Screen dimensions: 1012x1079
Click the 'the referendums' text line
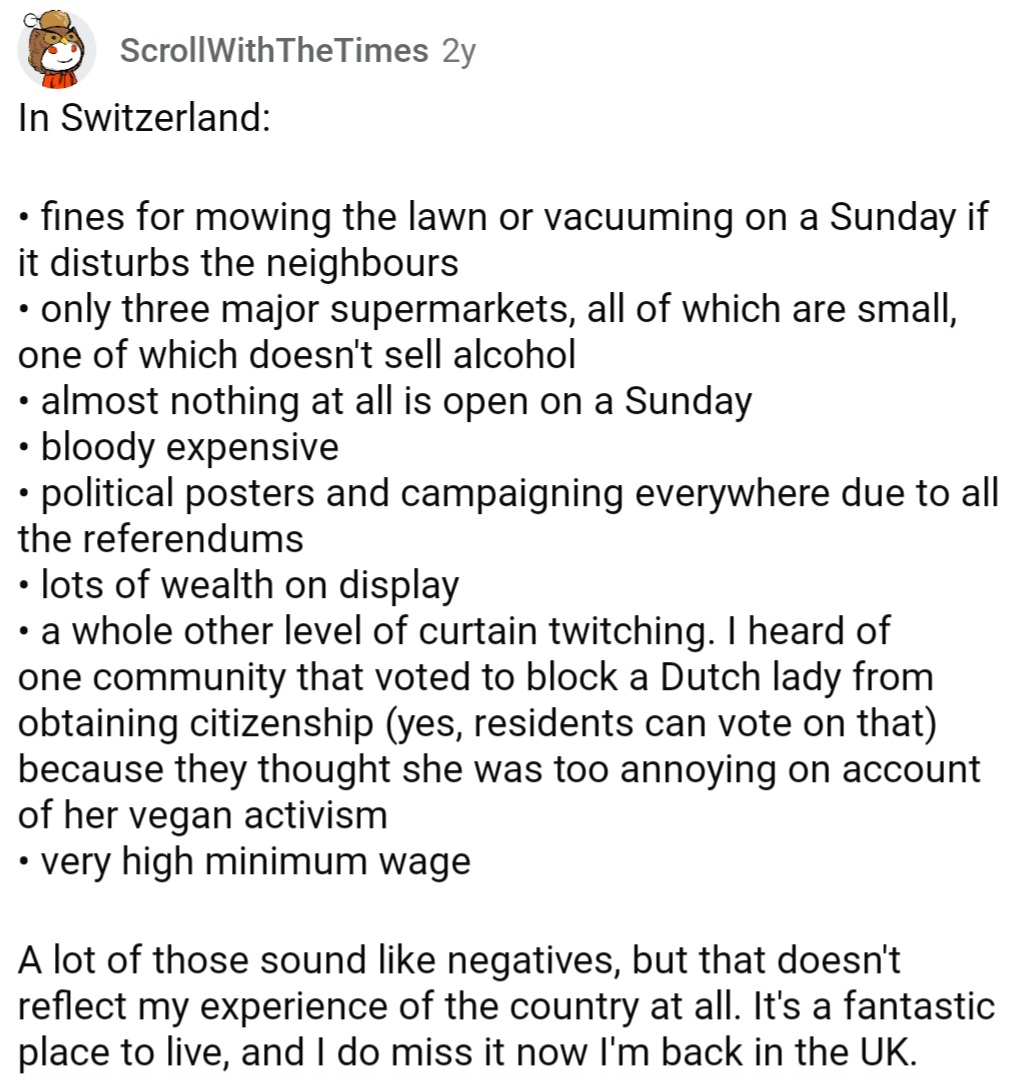click(x=160, y=540)
